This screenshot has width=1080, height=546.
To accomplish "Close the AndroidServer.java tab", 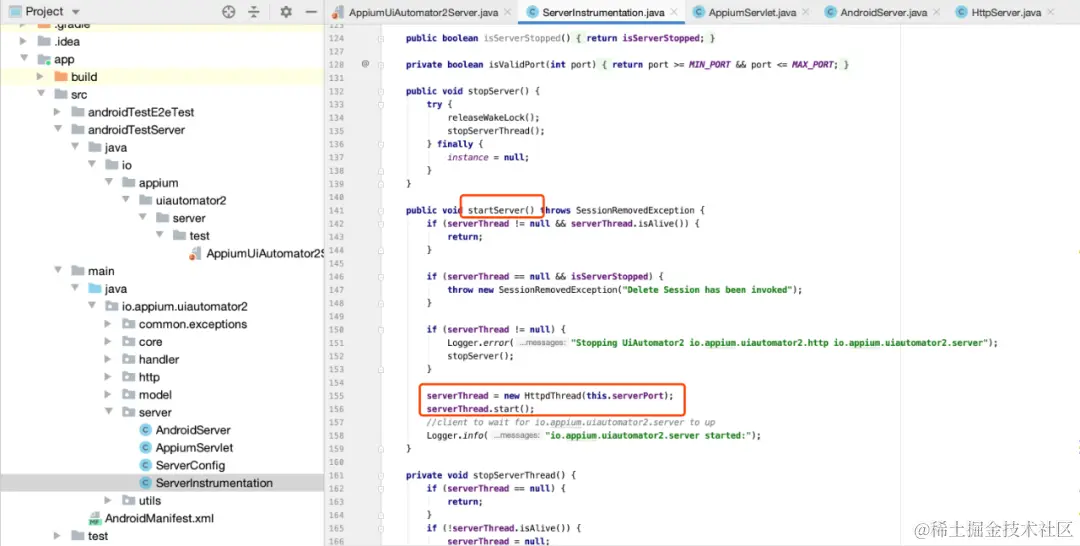I will pos(936,12).
